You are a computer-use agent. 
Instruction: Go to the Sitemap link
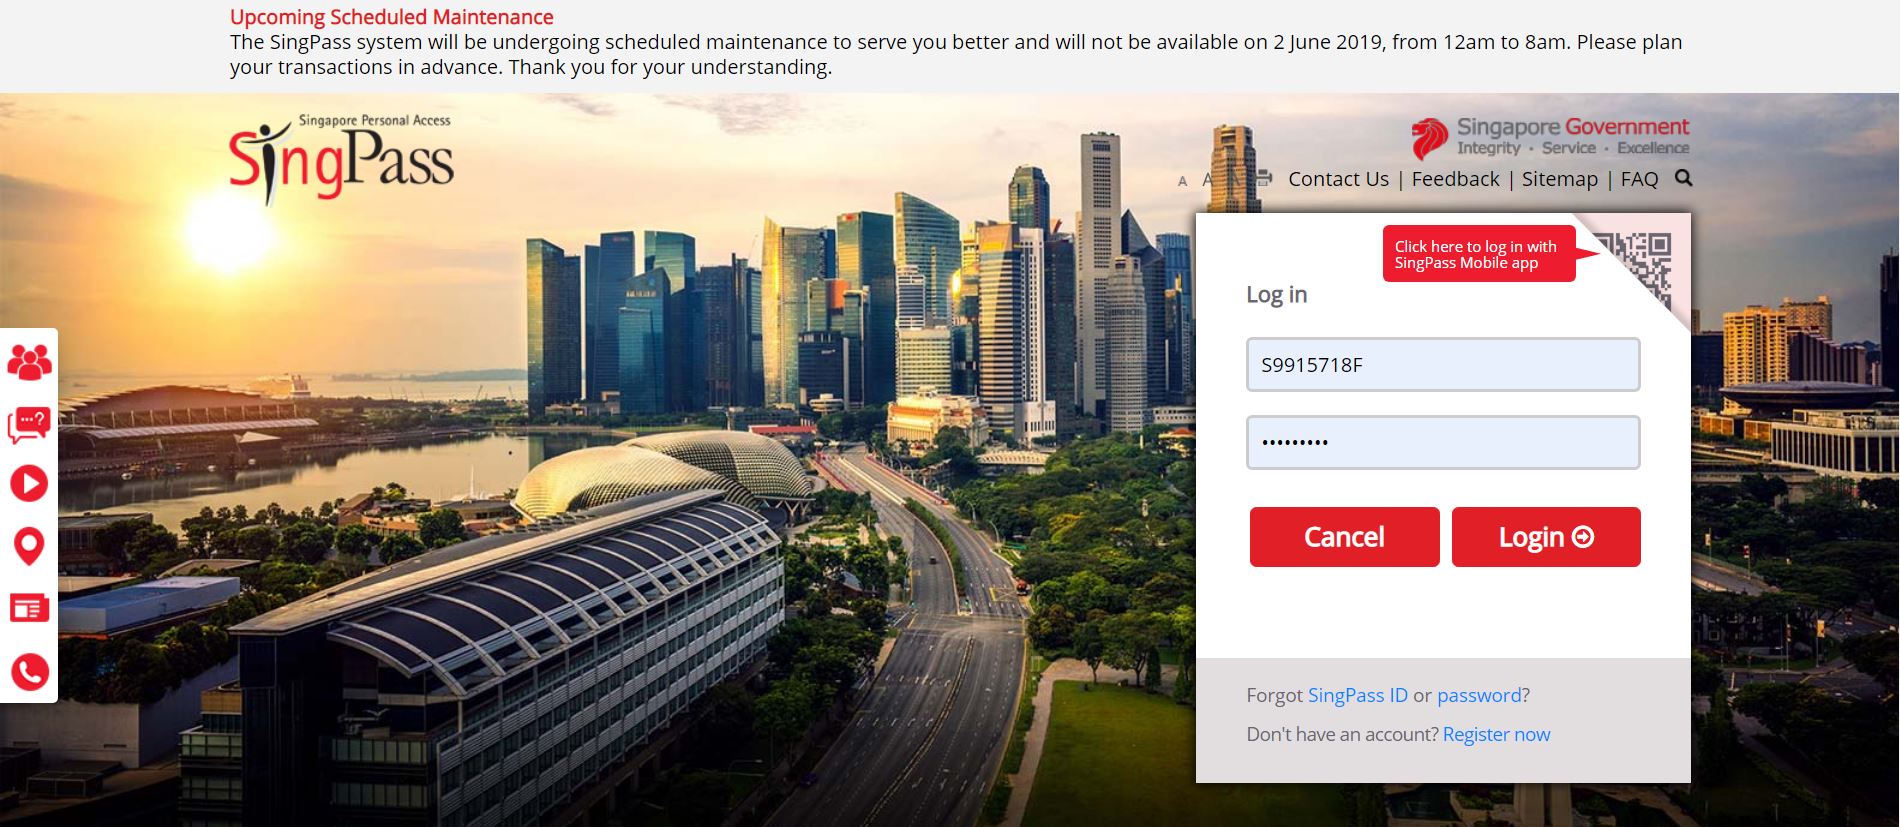[1559, 179]
